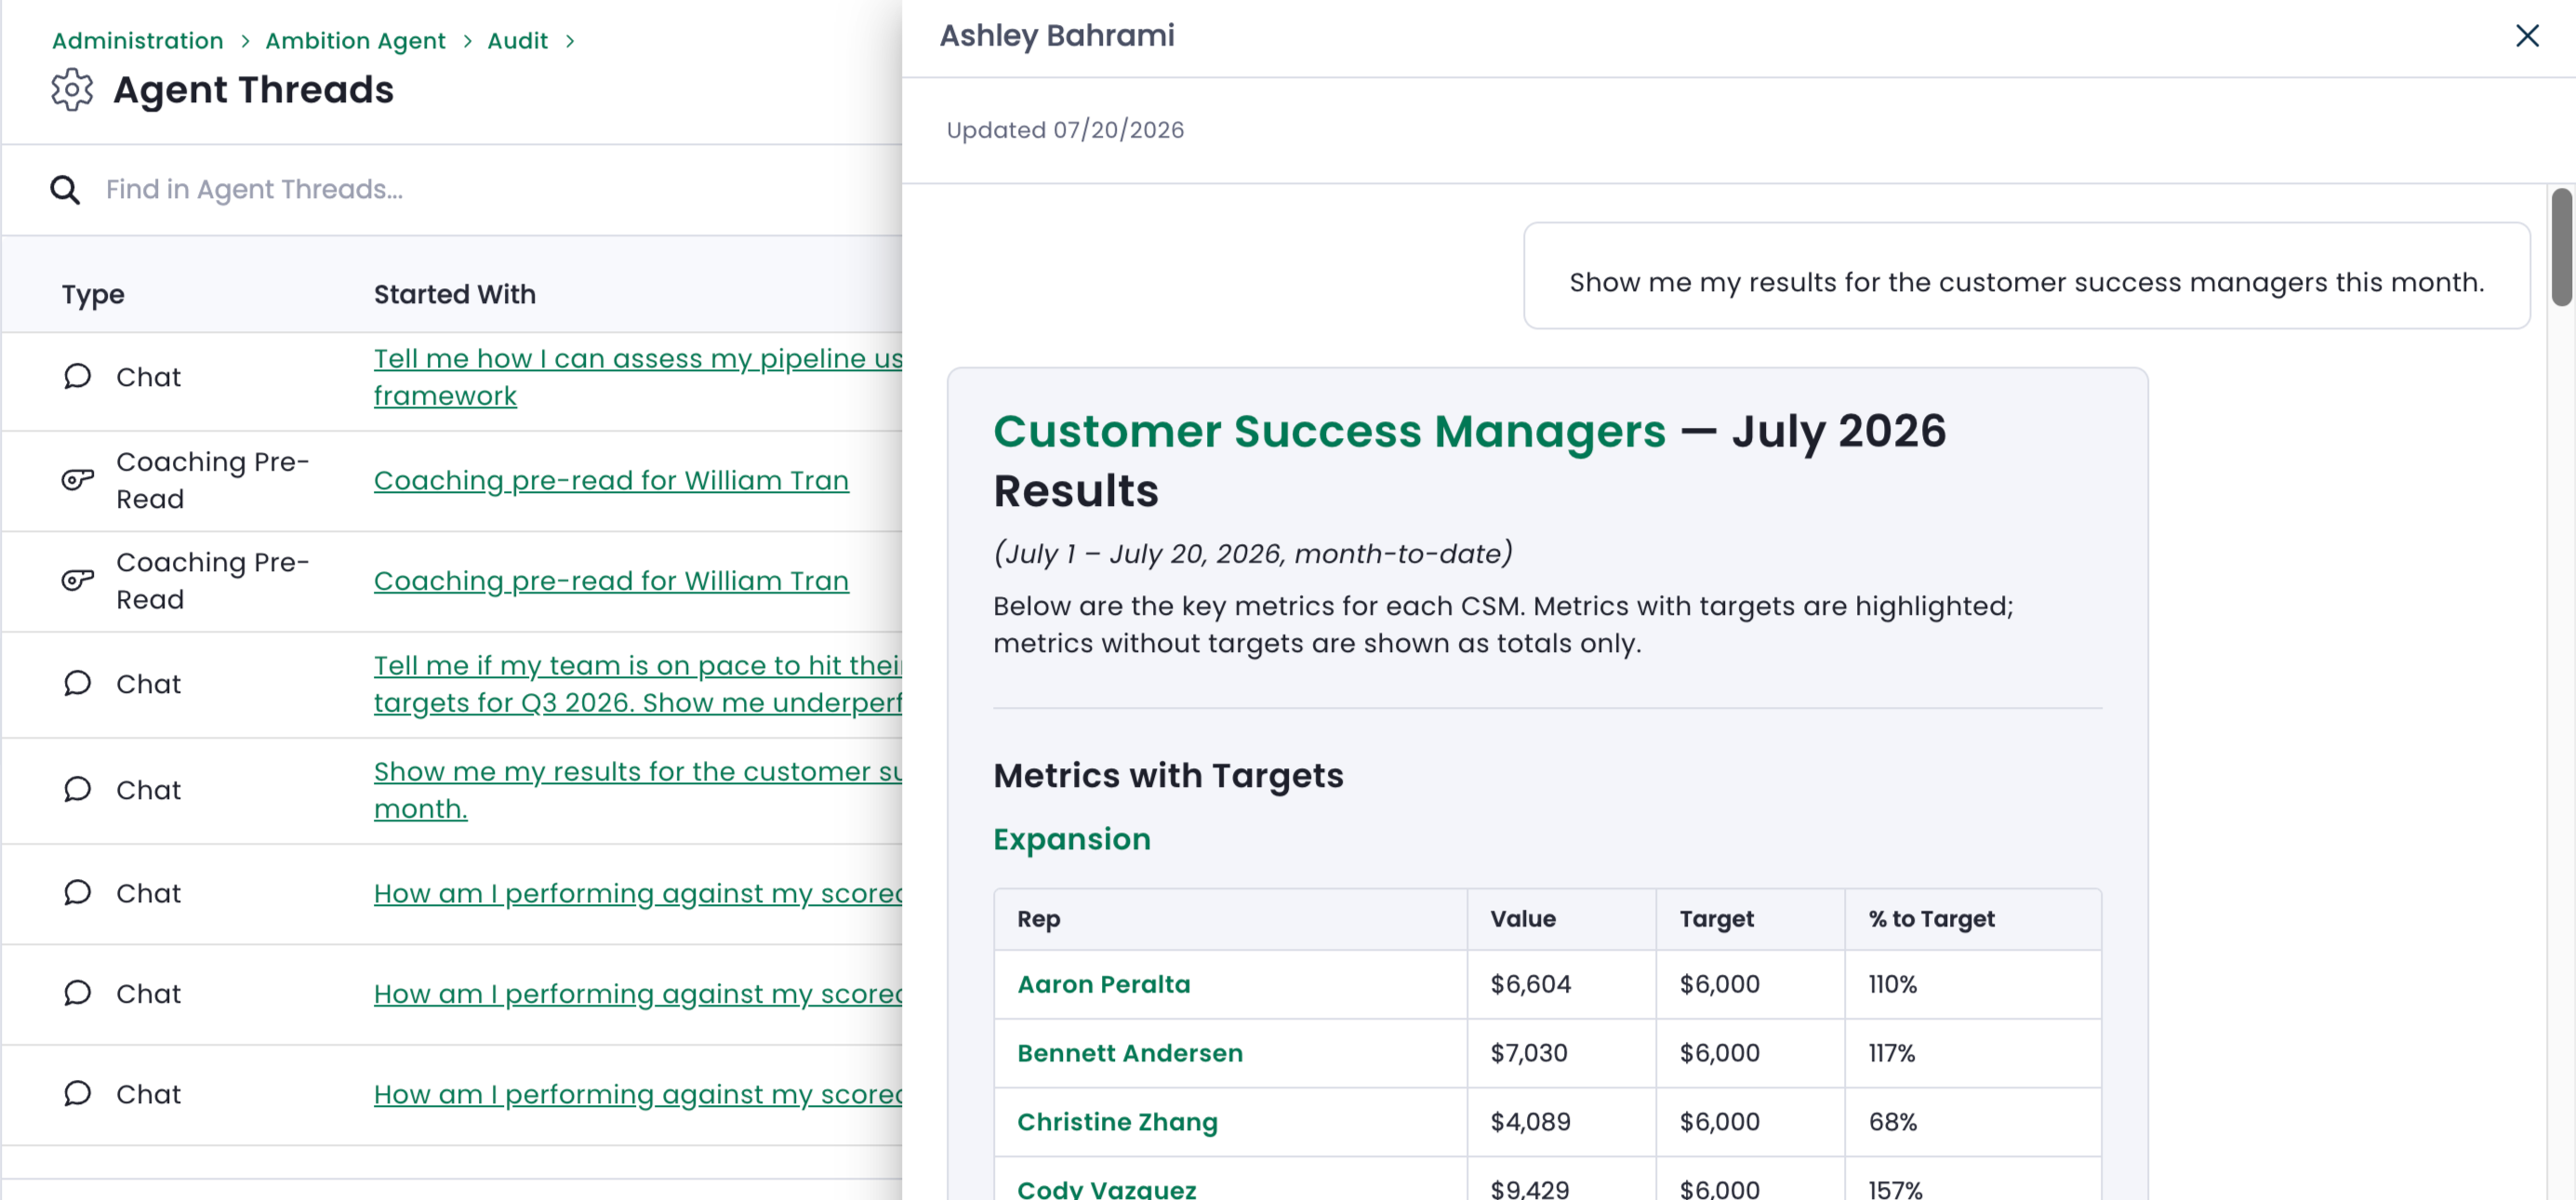Click the 'Metrics with Targets' heading
The height and width of the screenshot is (1200, 2576).
[x=1168, y=777]
